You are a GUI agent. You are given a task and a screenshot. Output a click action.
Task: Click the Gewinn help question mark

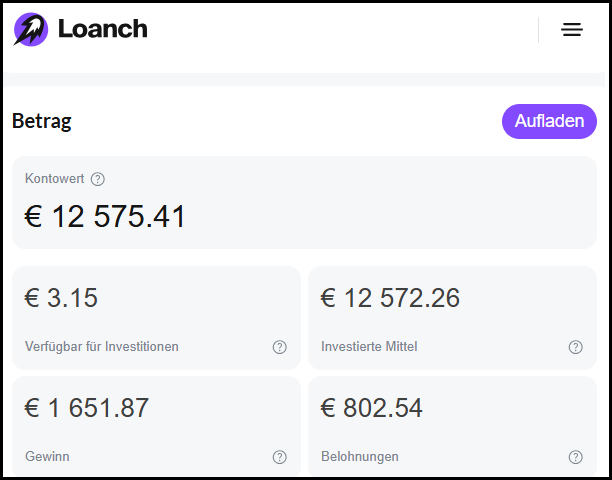280,457
